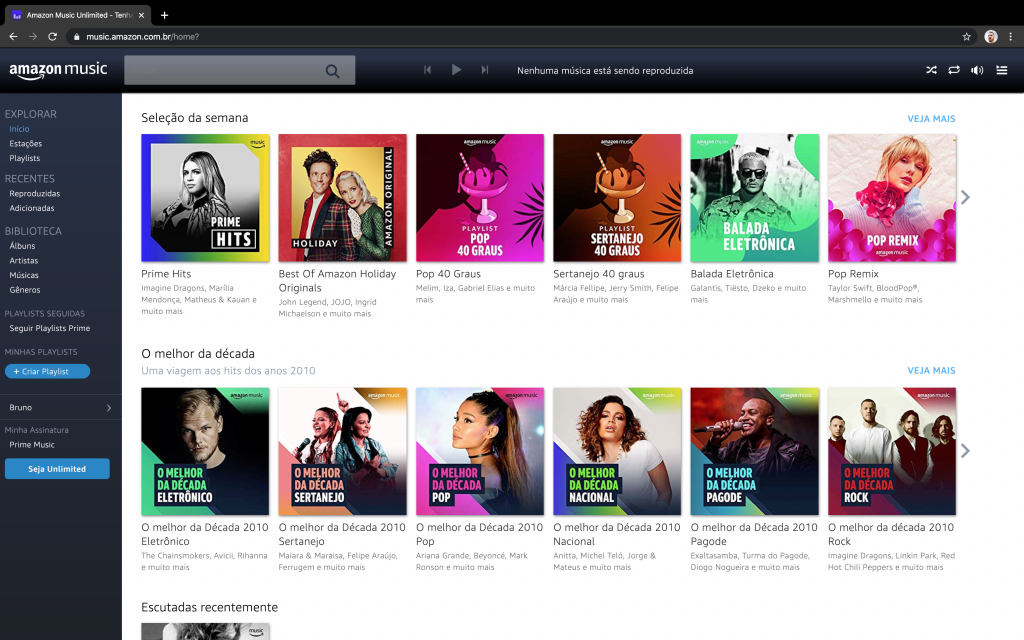
Task: Toggle repeat mode
Action: tap(954, 70)
